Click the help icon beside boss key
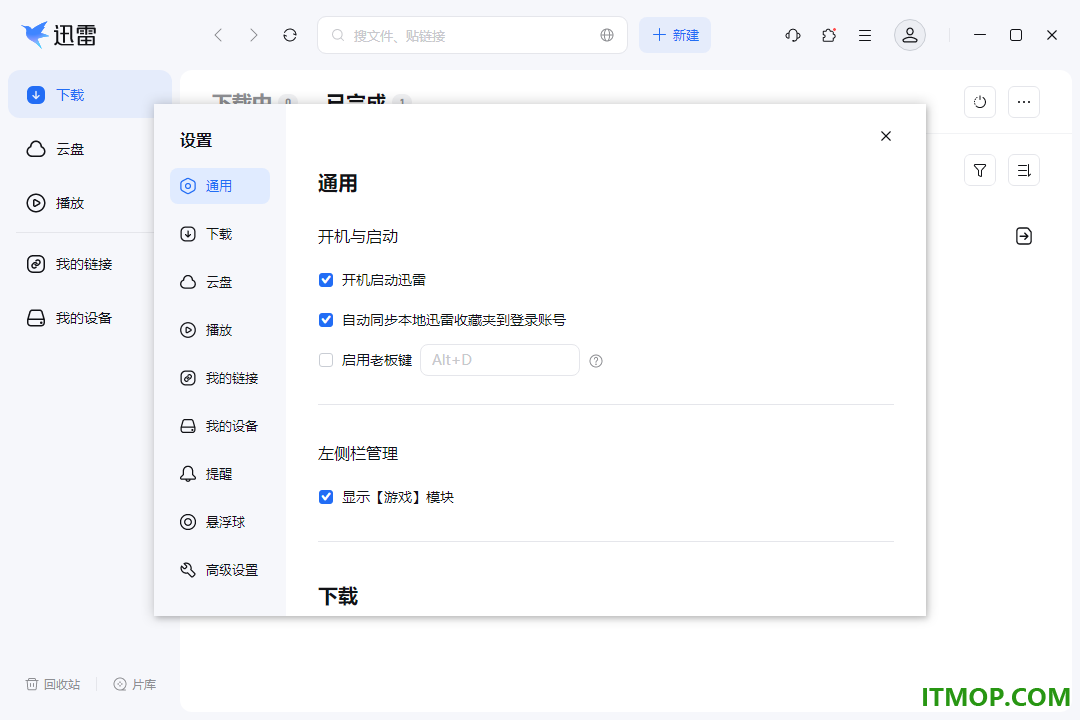1080x720 pixels. [x=596, y=361]
